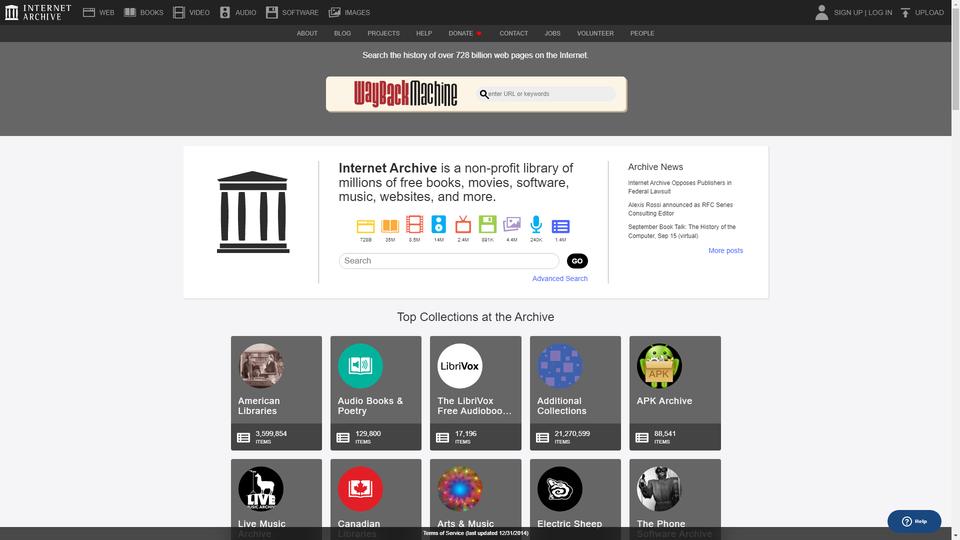Click the large Internet Archive temple logo
The width and height of the screenshot is (960, 540).
(253, 212)
